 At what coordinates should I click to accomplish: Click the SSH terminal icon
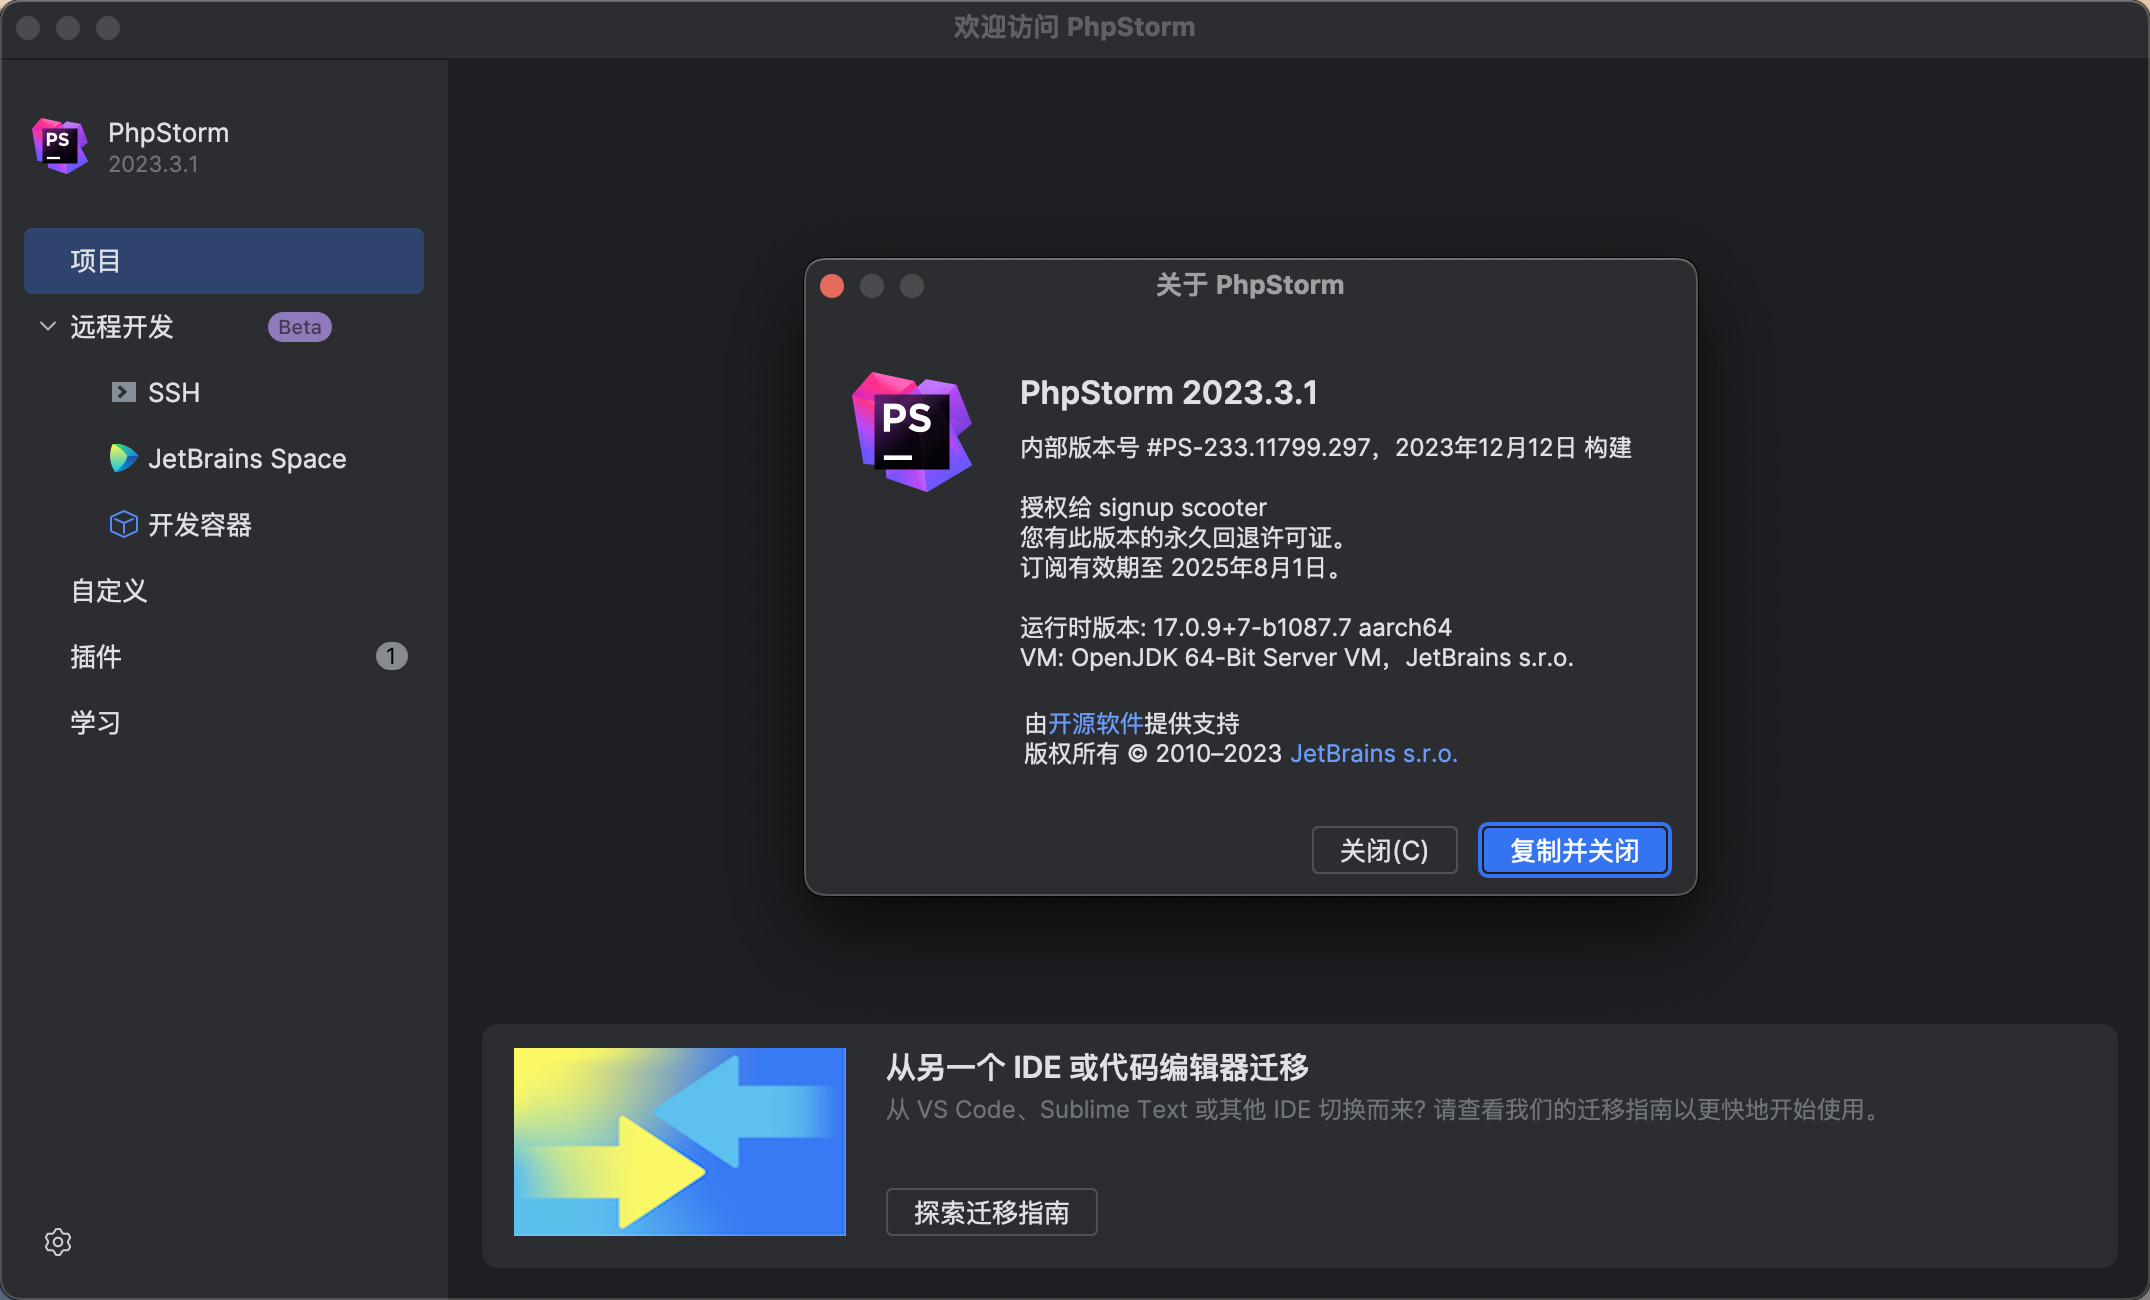tap(123, 392)
